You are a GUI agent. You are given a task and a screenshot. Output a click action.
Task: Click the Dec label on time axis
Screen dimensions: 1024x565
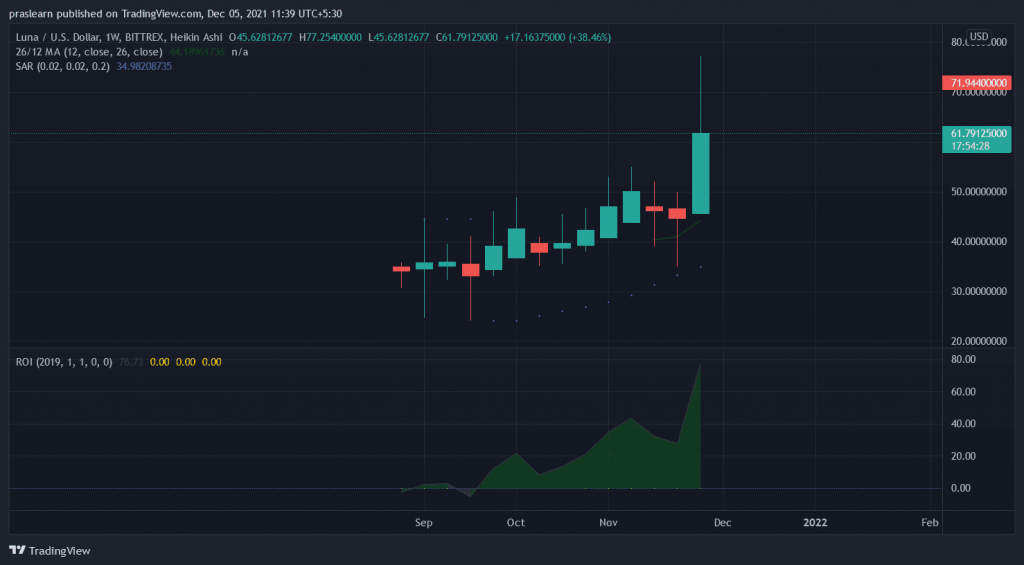tap(723, 522)
